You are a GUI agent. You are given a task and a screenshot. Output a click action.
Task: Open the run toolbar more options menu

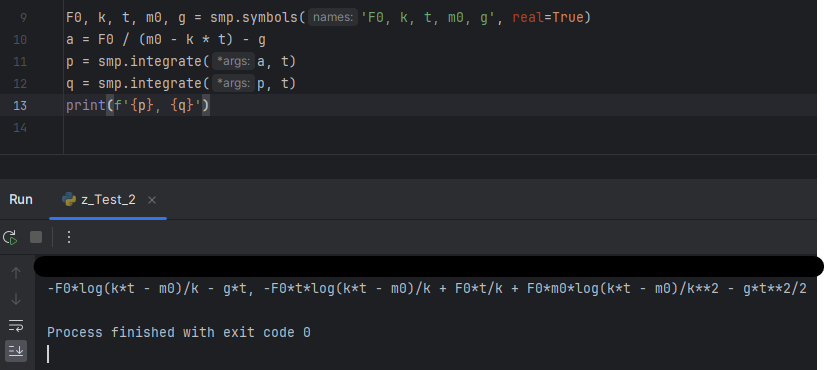(x=69, y=237)
